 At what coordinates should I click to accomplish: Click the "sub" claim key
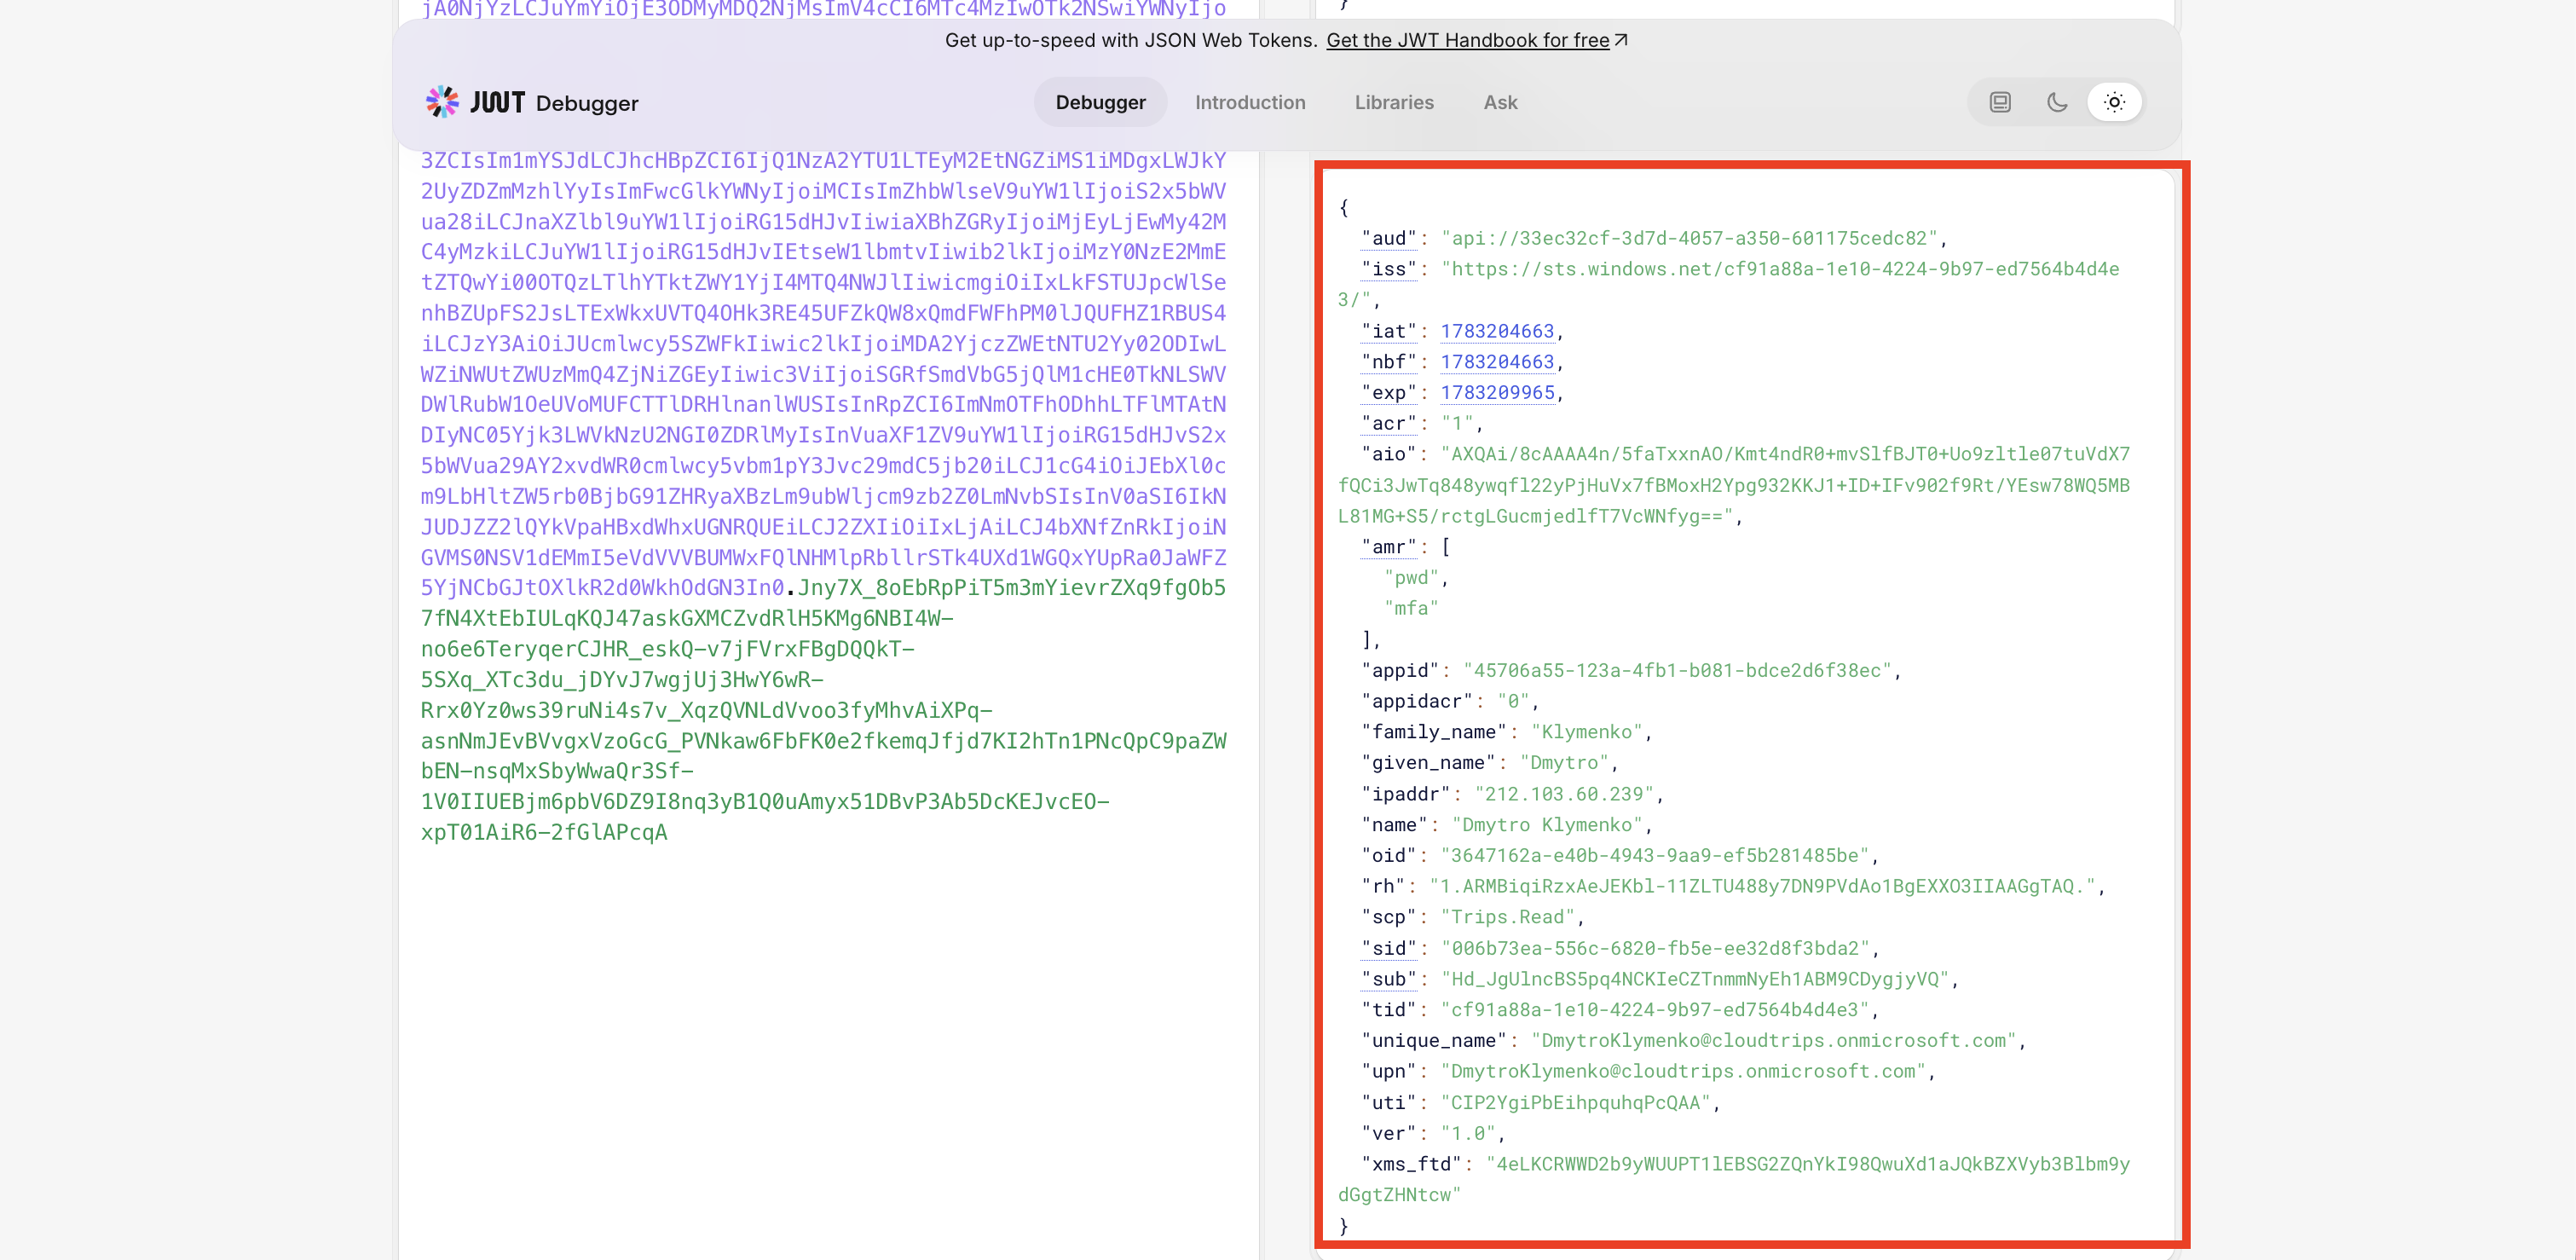(x=1389, y=979)
